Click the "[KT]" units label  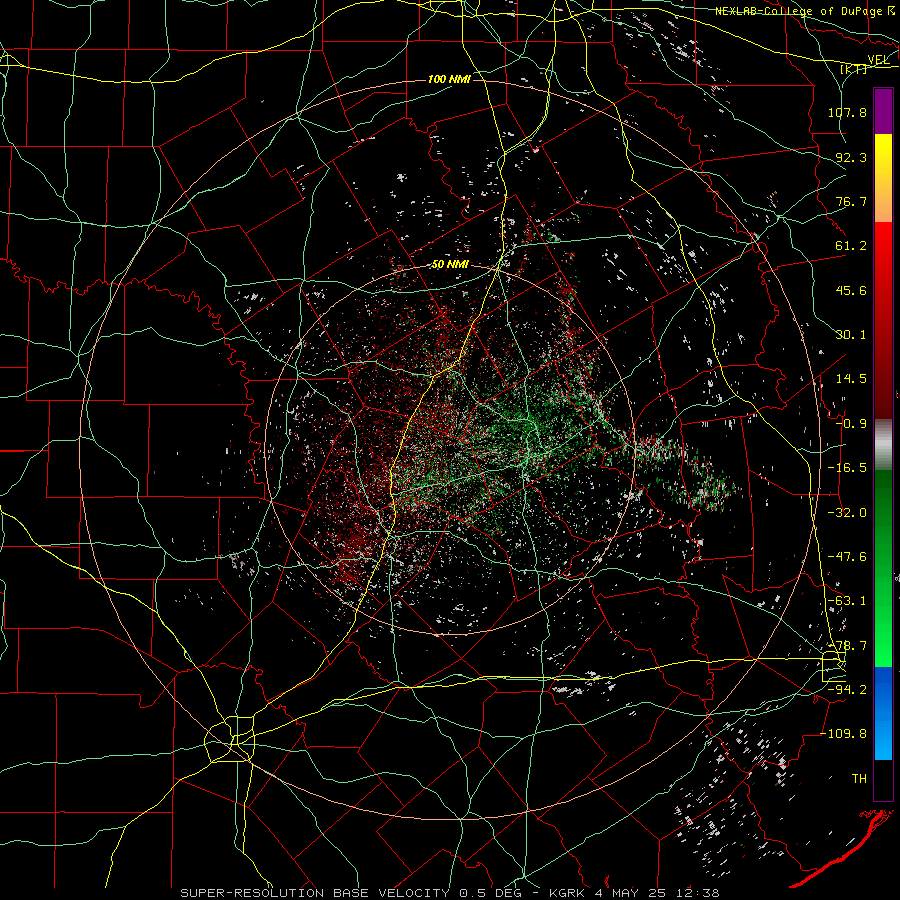coord(854,69)
